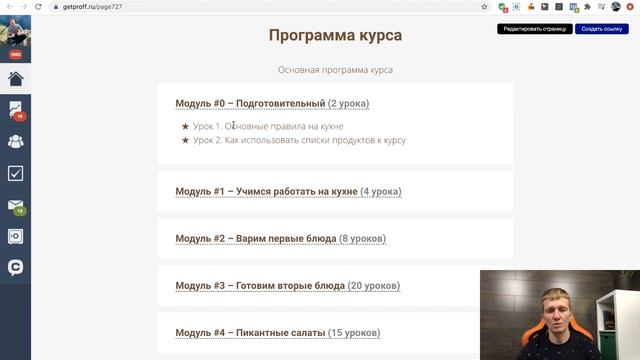
Task: Click the padlock site info icon
Action: tap(56, 7)
